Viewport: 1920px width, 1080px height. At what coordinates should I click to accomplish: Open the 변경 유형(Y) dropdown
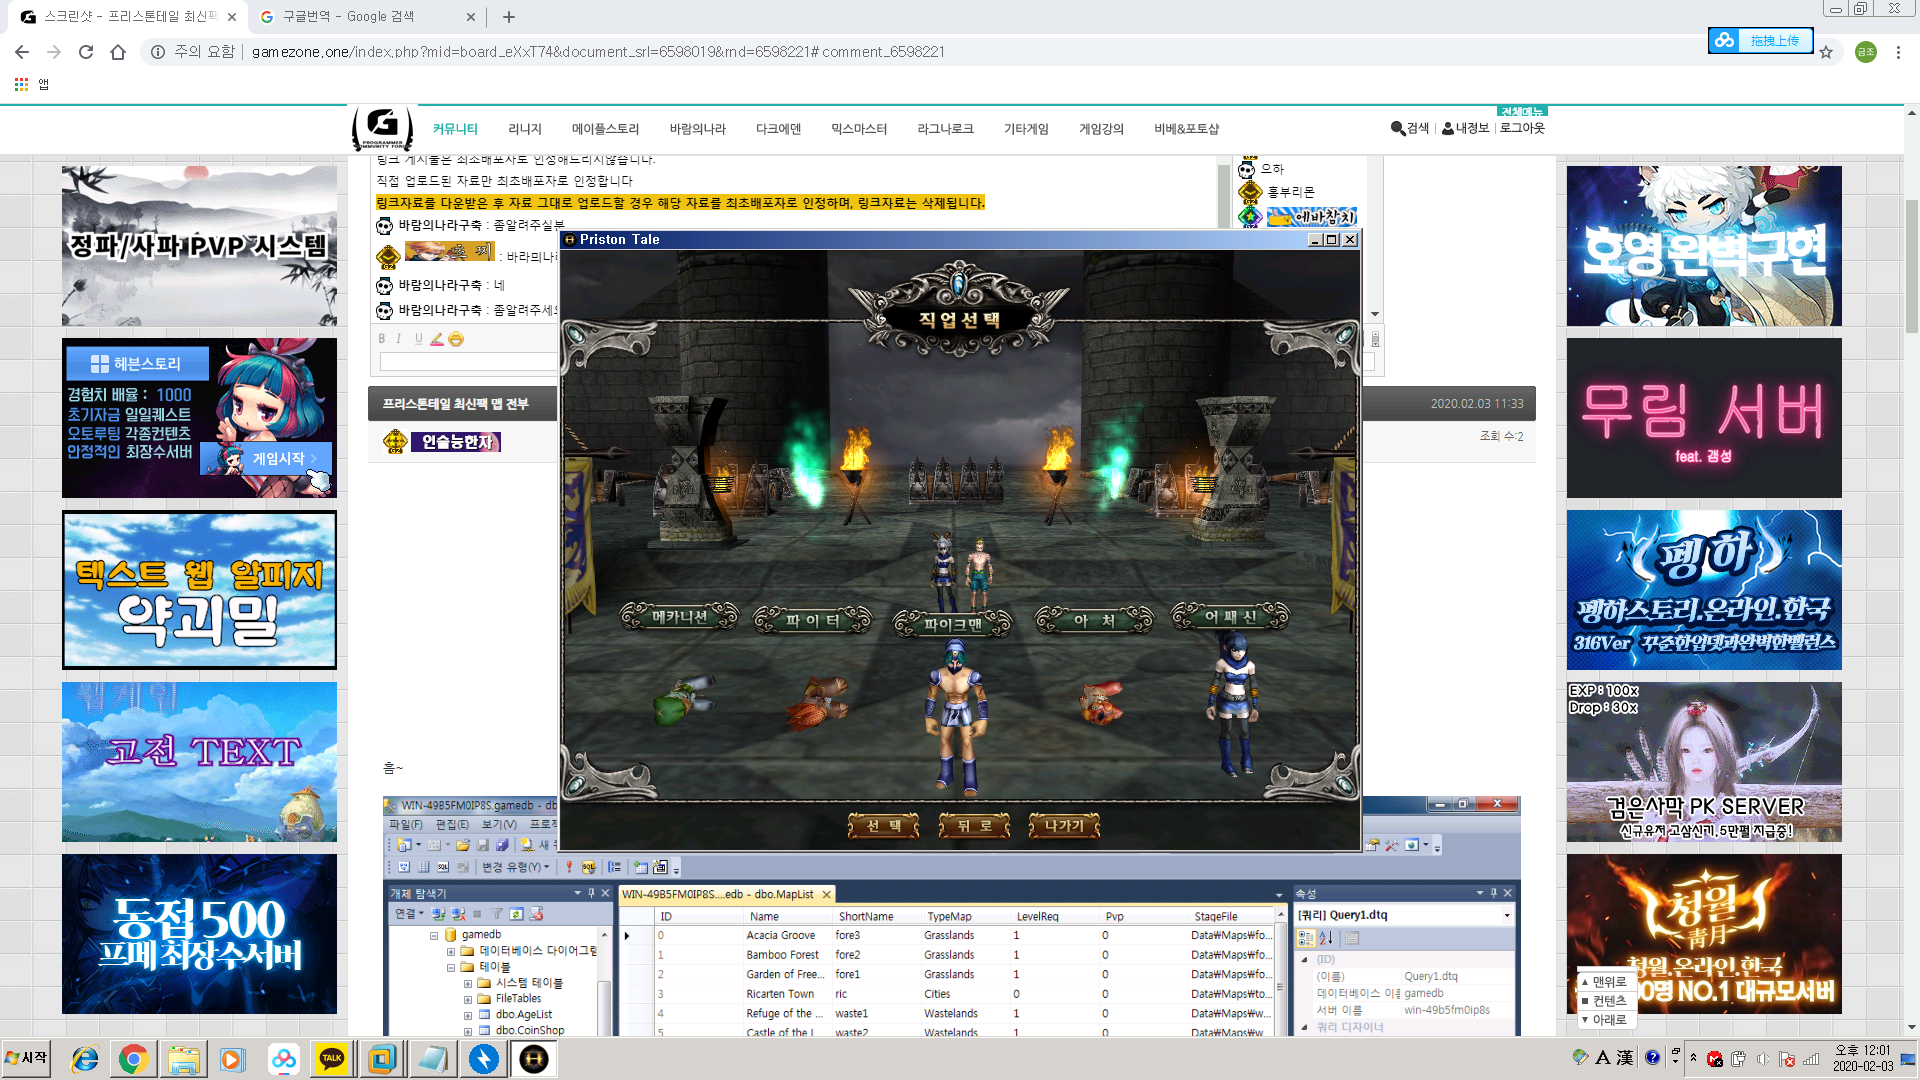coord(515,867)
